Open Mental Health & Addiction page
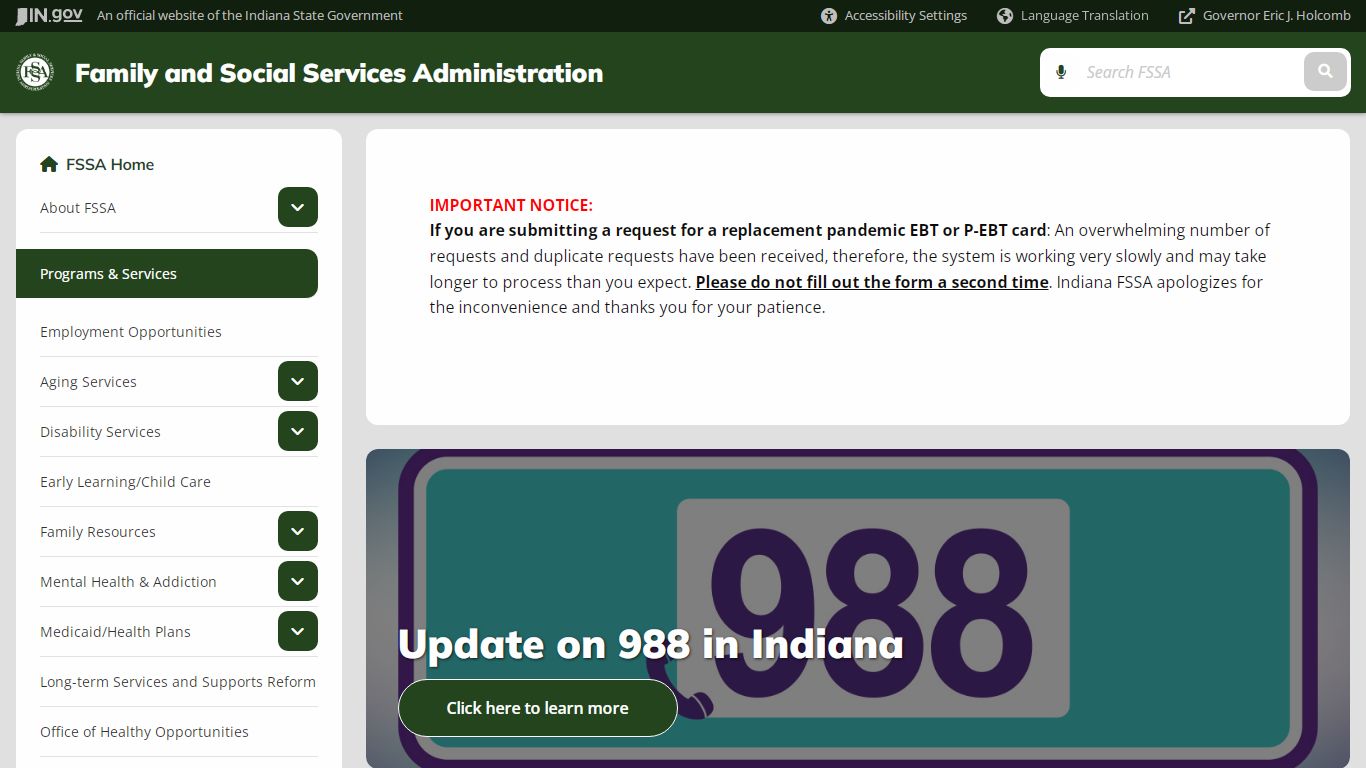1366x768 pixels. [128, 582]
